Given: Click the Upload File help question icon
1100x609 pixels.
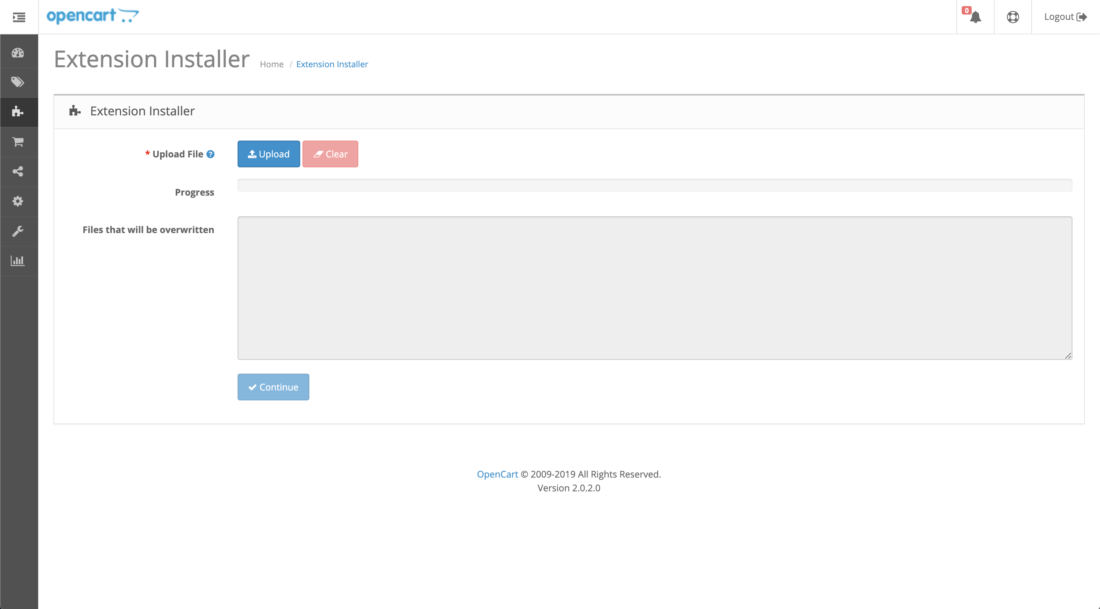Looking at the screenshot, I should (210, 154).
